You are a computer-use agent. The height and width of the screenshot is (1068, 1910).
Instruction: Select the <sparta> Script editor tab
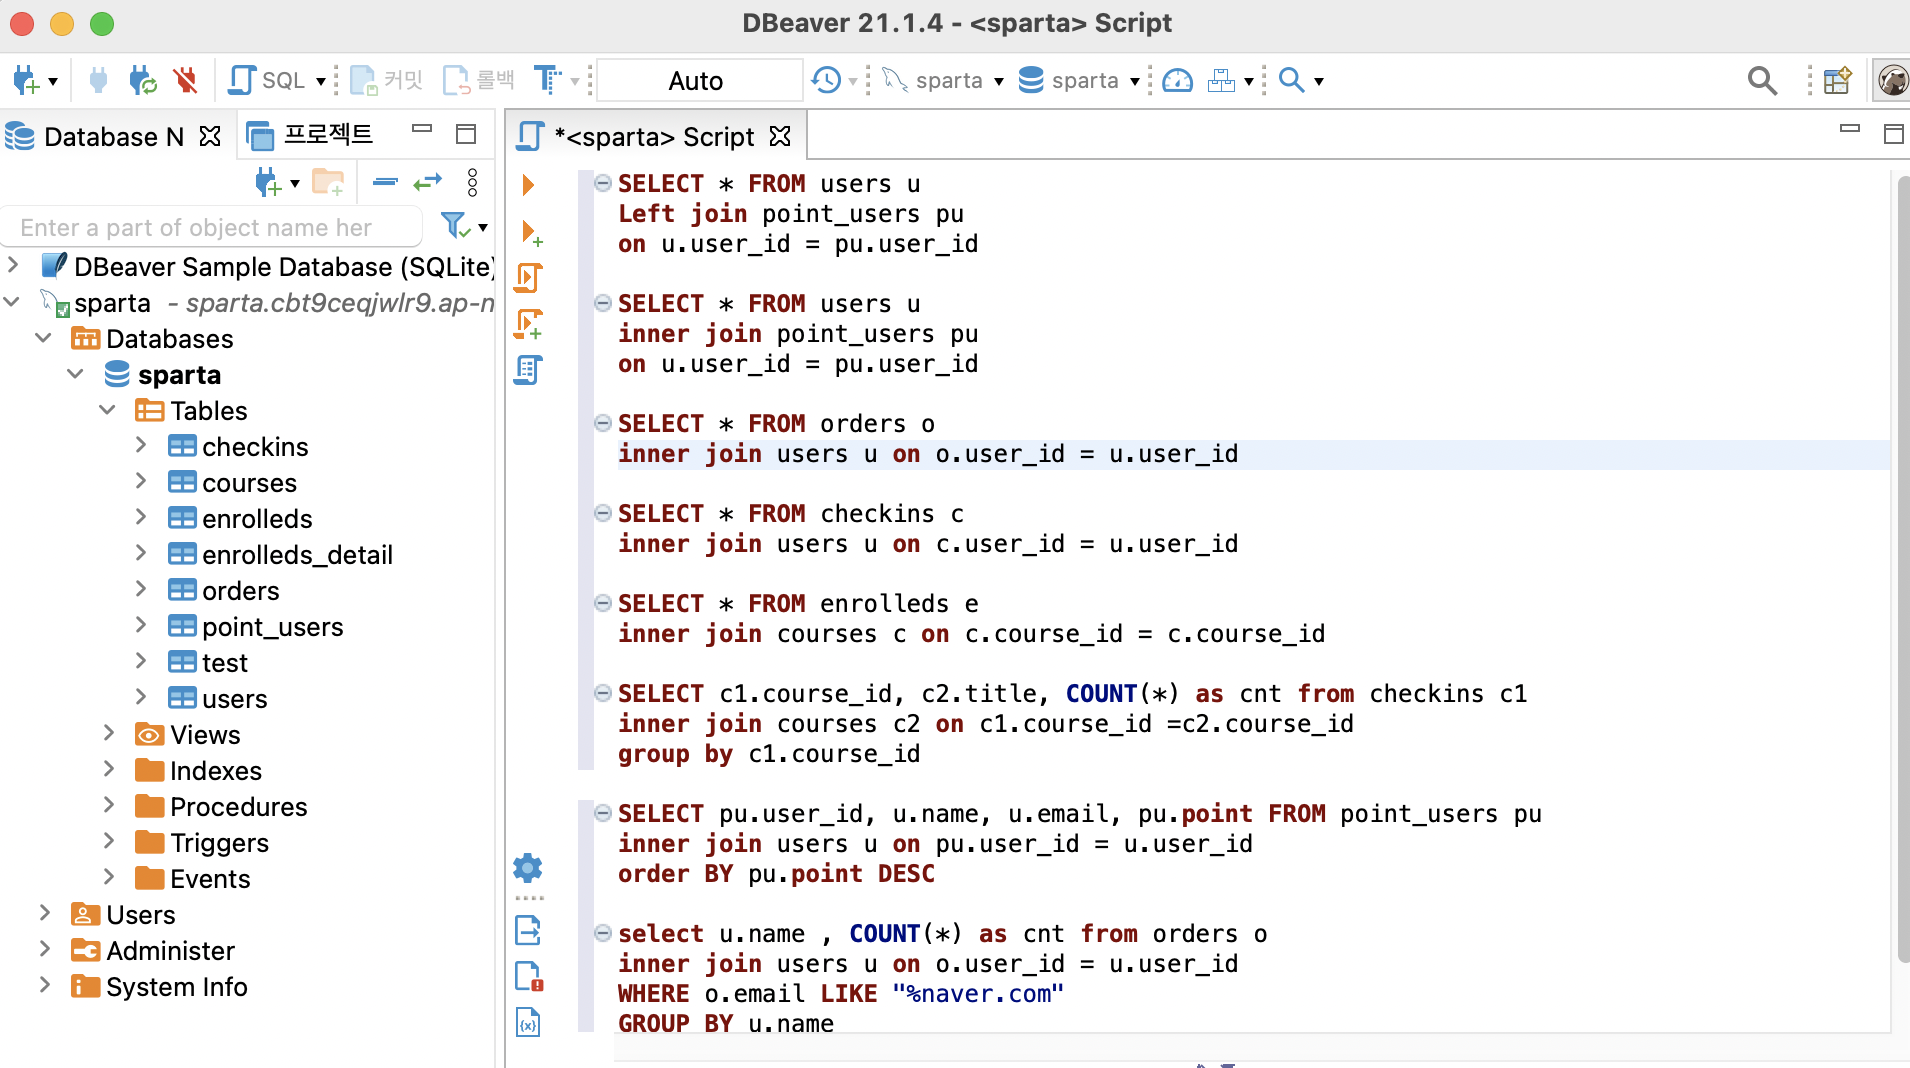(x=655, y=137)
